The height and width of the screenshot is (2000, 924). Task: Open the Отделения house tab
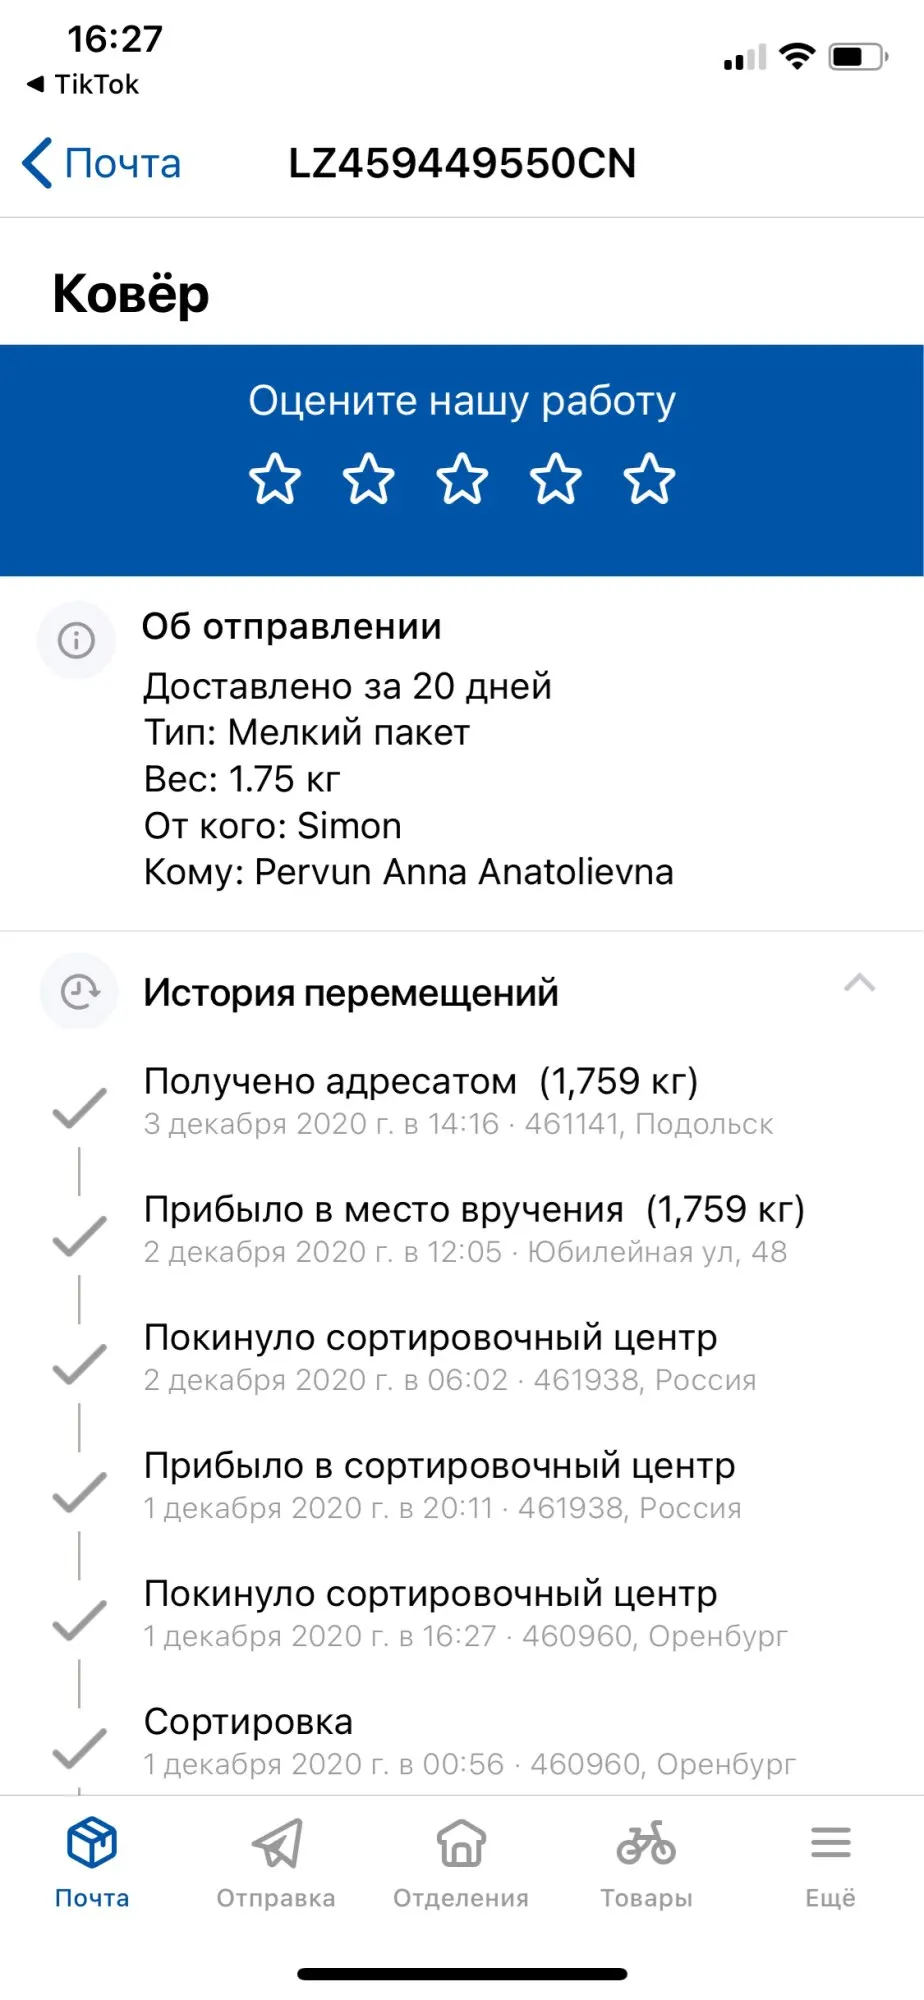pyautogui.click(x=461, y=1842)
